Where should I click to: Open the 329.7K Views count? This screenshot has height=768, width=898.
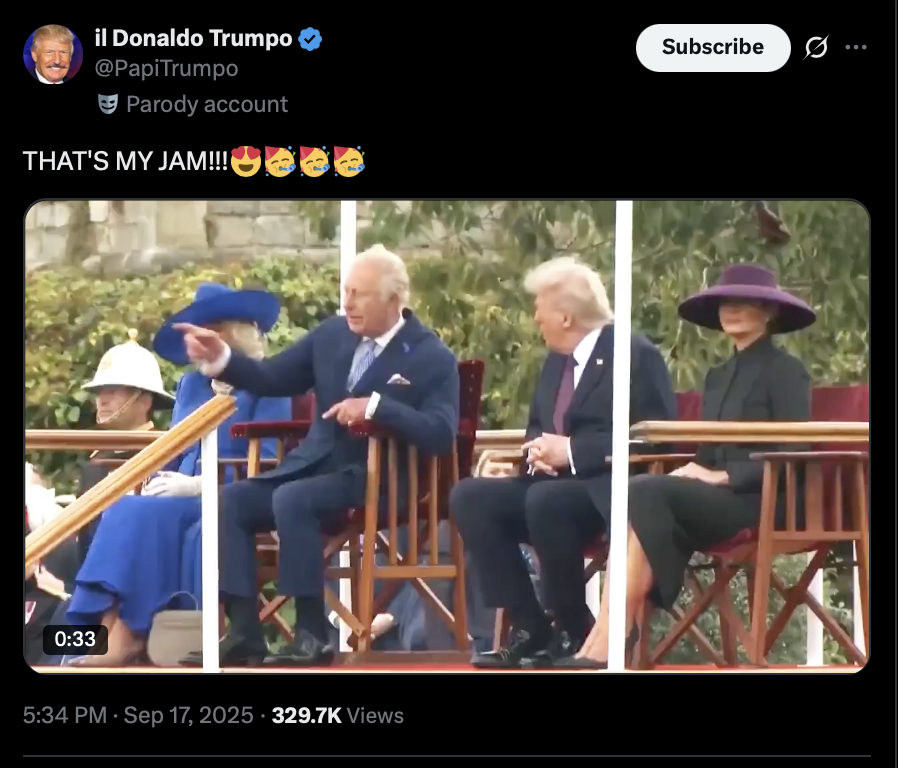point(337,715)
